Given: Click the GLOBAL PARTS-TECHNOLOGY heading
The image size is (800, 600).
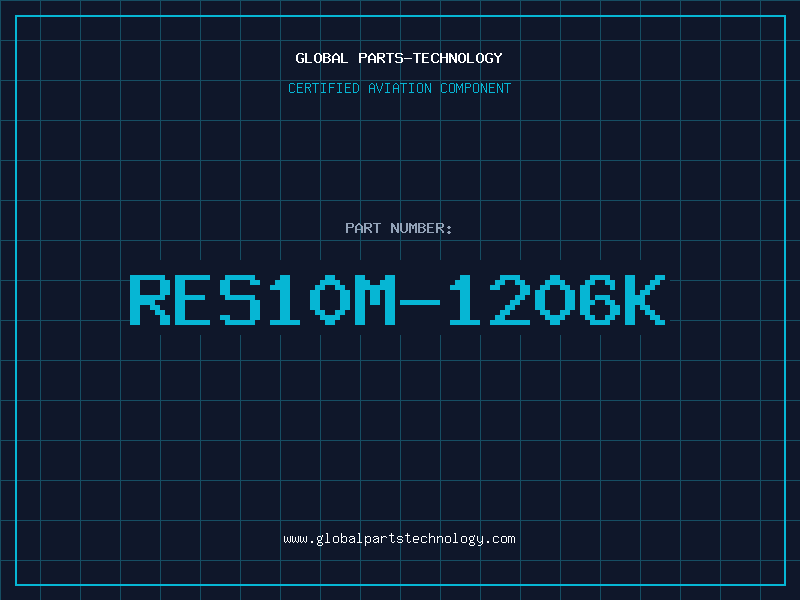Looking at the screenshot, I should [399, 58].
